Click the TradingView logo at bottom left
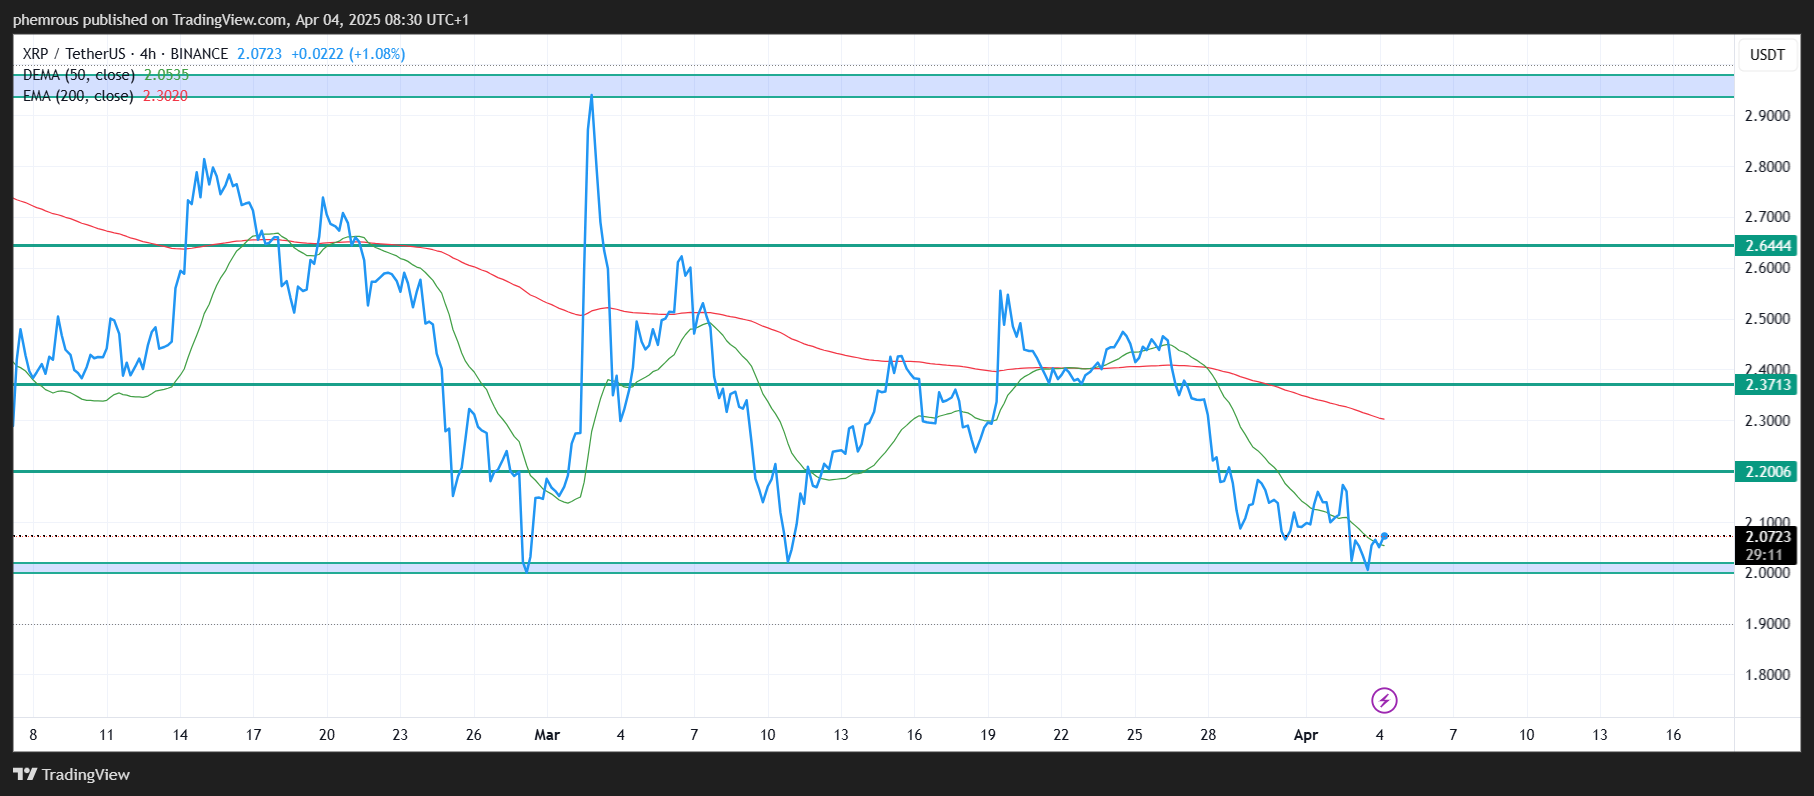 [x=72, y=775]
